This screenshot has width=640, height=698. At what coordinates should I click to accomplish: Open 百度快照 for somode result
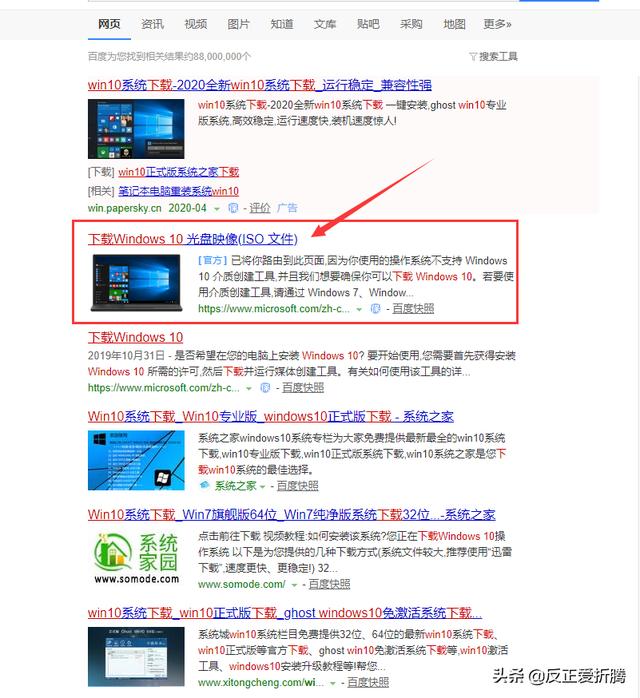(x=329, y=584)
